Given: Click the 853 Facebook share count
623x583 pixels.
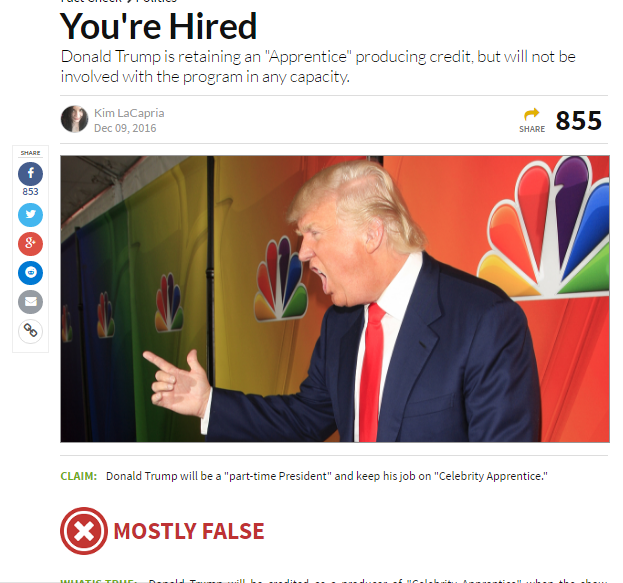Looking at the screenshot, I should point(31,192).
